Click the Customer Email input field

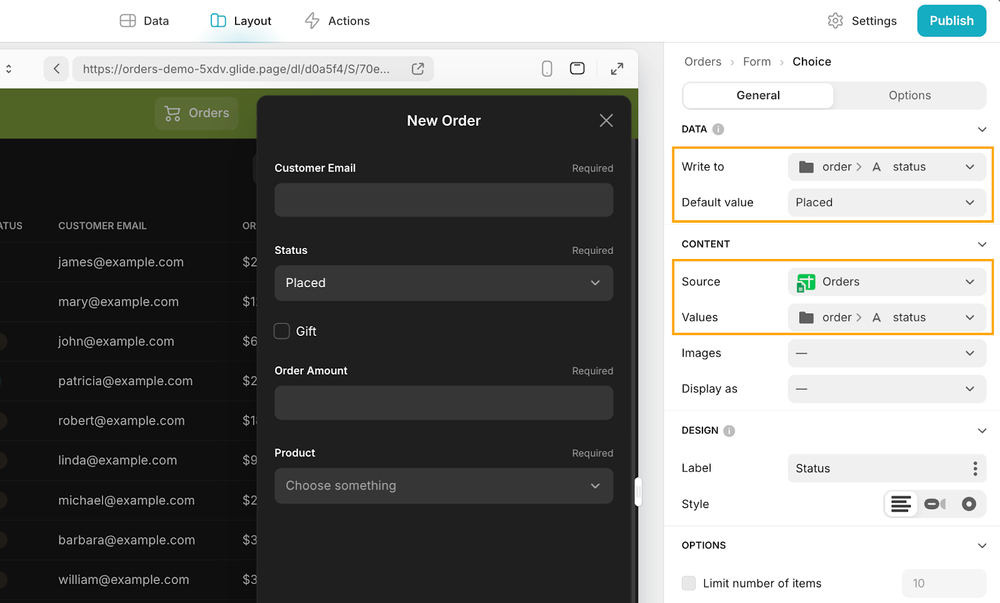point(443,200)
